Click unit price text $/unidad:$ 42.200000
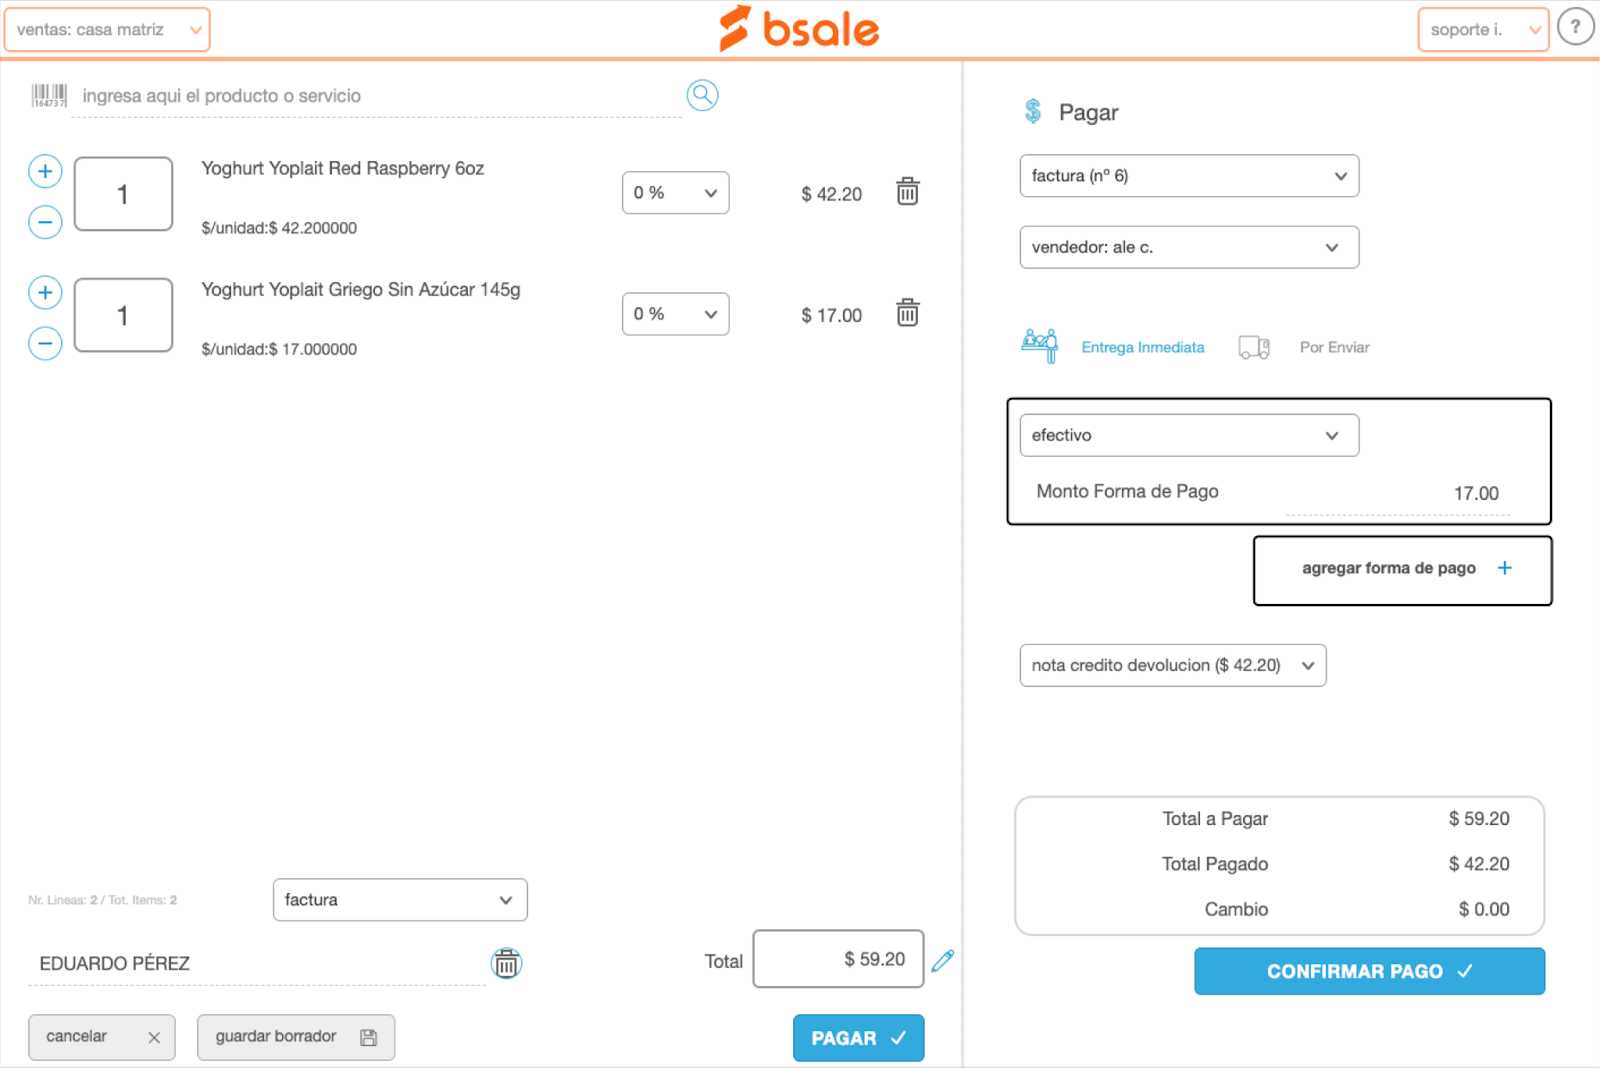Image resolution: width=1600 pixels, height=1068 pixels. (x=279, y=228)
